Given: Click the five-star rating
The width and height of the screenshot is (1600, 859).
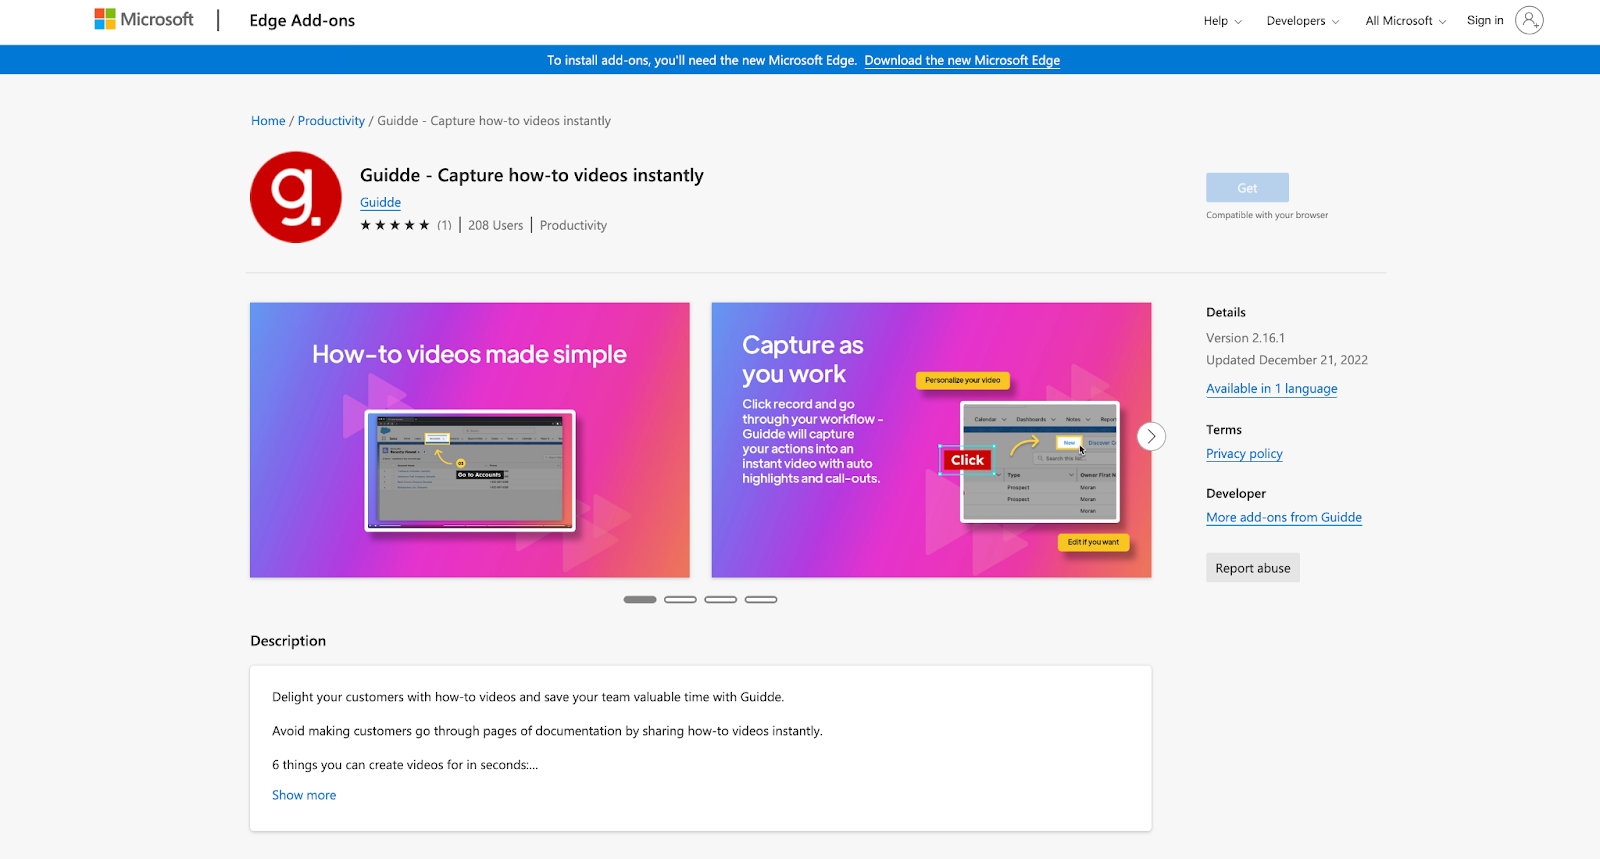Looking at the screenshot, I should (395, 225).
